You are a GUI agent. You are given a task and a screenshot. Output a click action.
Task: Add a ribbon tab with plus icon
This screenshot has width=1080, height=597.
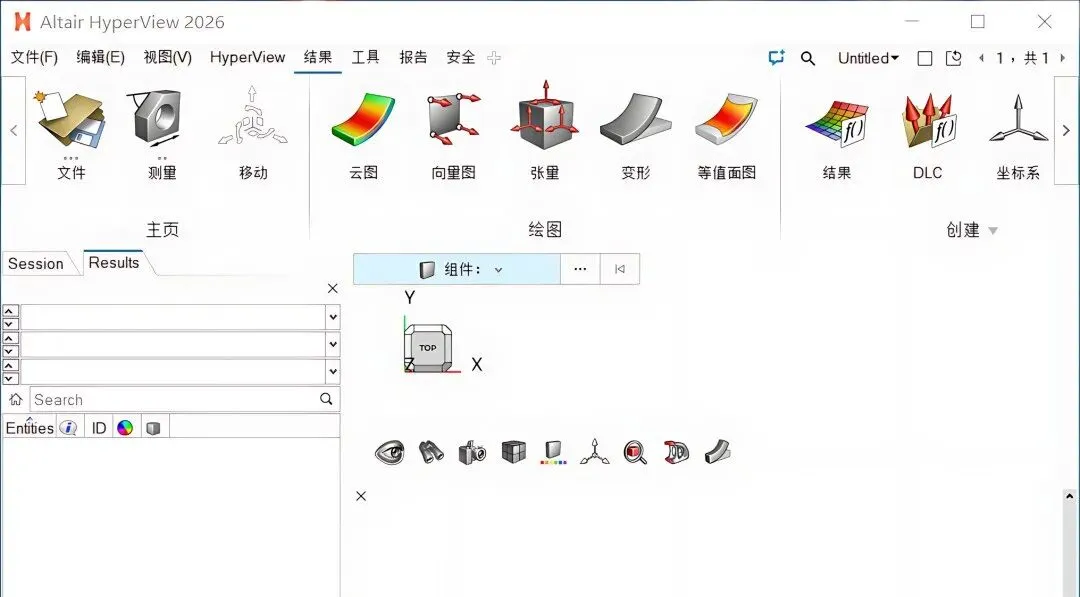[494, 59]
